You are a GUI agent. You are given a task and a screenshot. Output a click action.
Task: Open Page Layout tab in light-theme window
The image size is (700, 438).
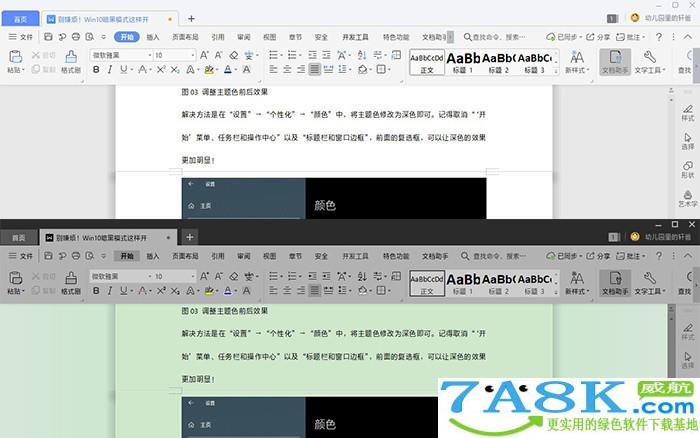point(185,37)
